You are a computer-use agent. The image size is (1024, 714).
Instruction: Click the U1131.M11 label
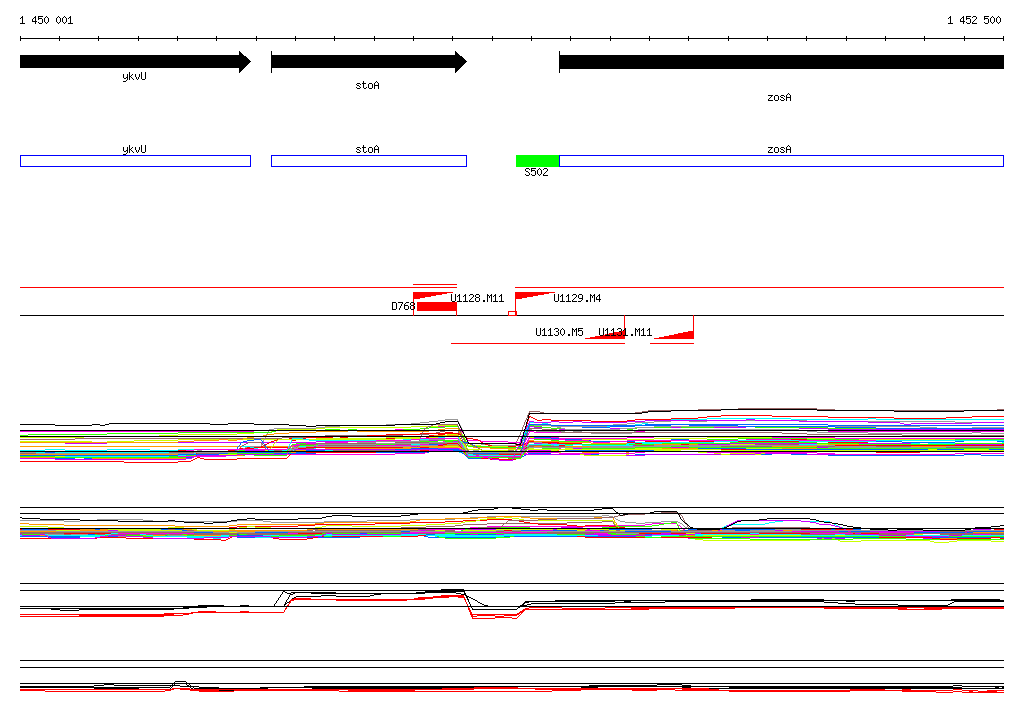click(625, 333)
